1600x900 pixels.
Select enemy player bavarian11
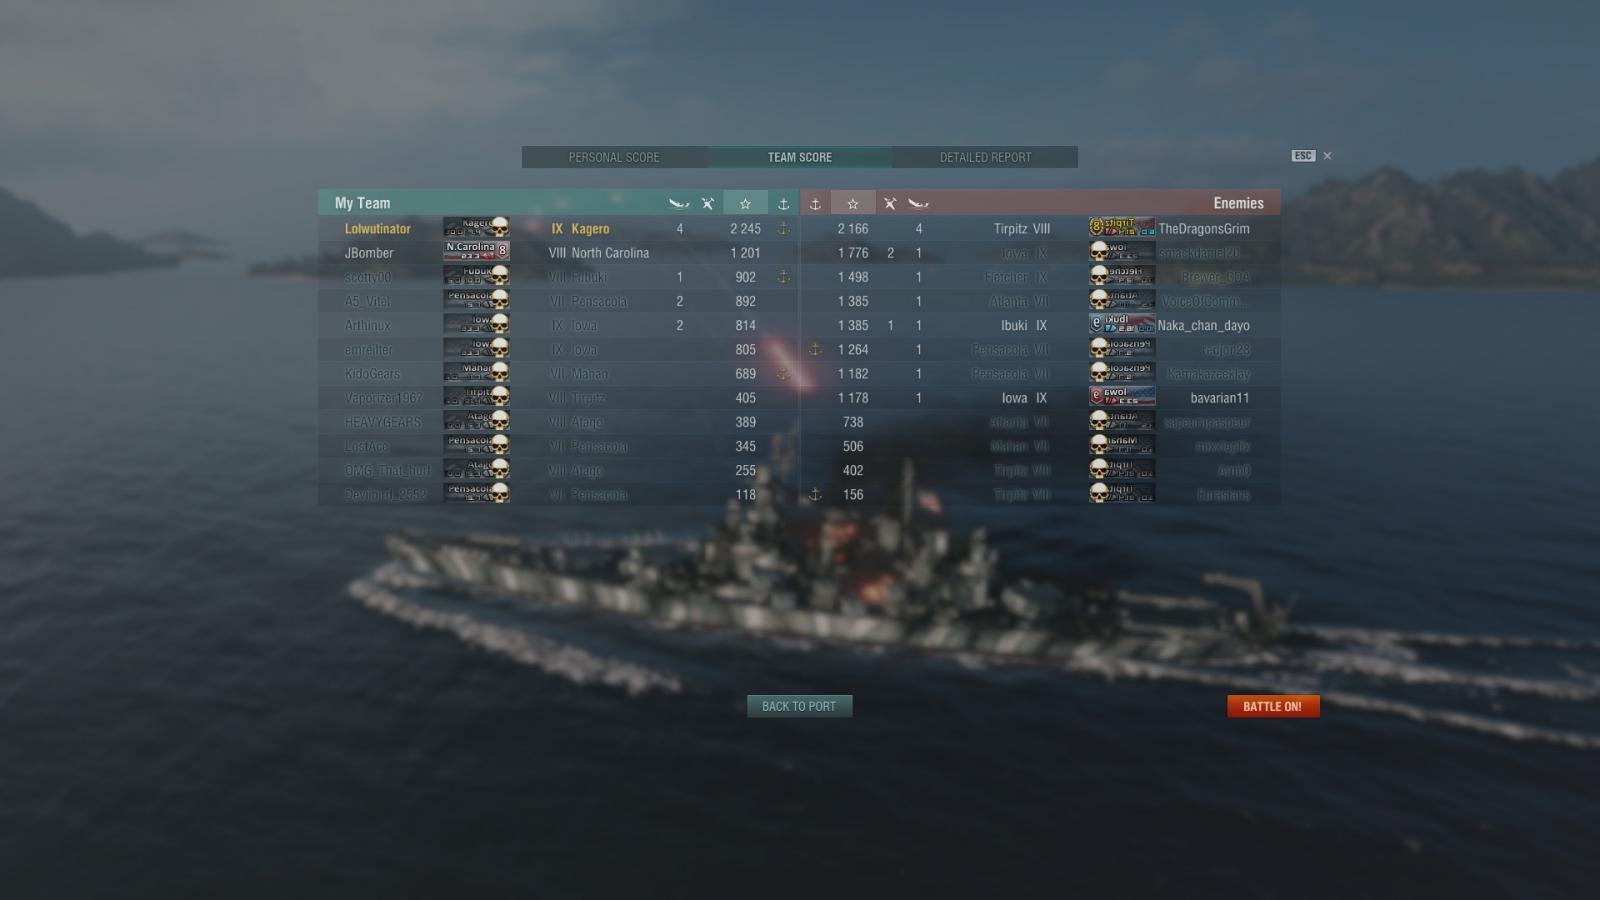click(x=1220, y=398)
